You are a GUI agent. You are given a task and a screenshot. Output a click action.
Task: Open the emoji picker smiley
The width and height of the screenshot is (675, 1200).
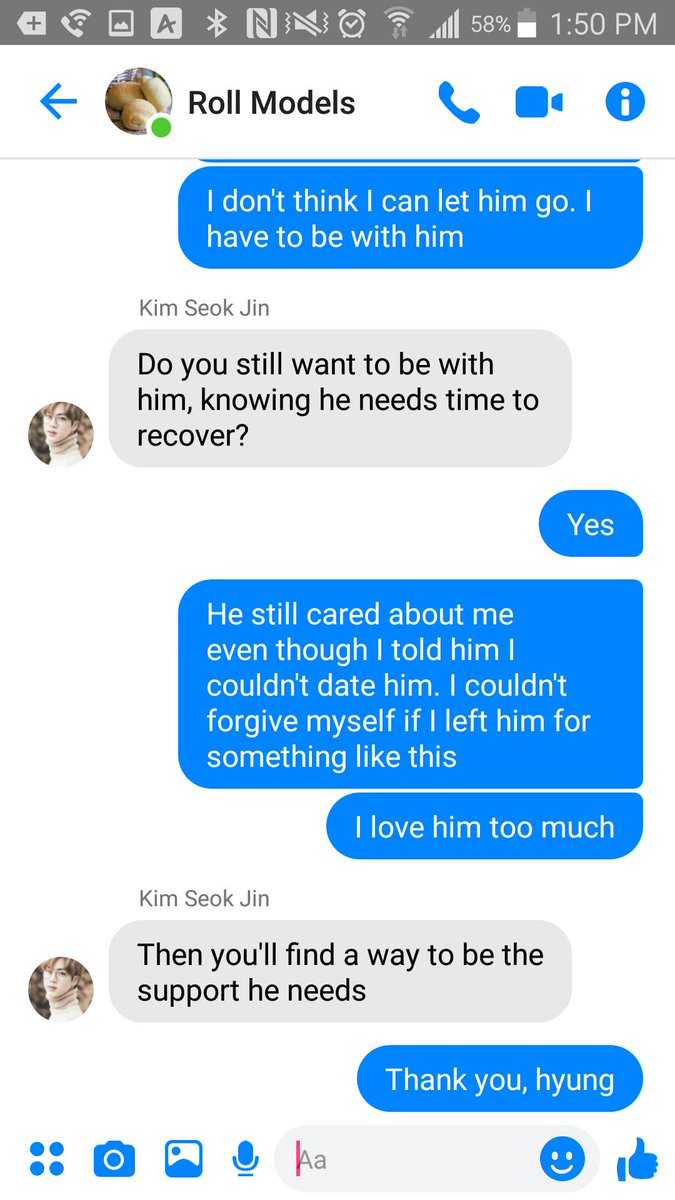(x=562, y=1159)
